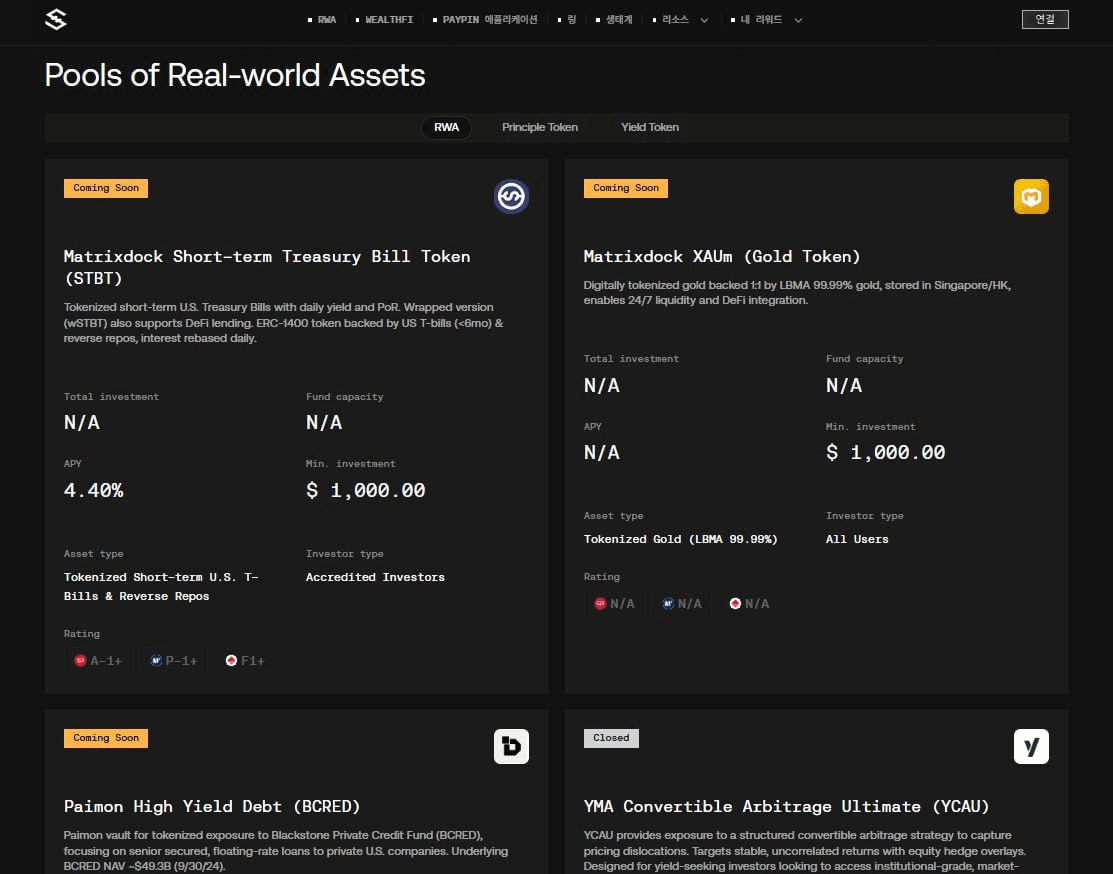Click XAUm card APY N/A value
1113x874 pixels.
point(601,452)
